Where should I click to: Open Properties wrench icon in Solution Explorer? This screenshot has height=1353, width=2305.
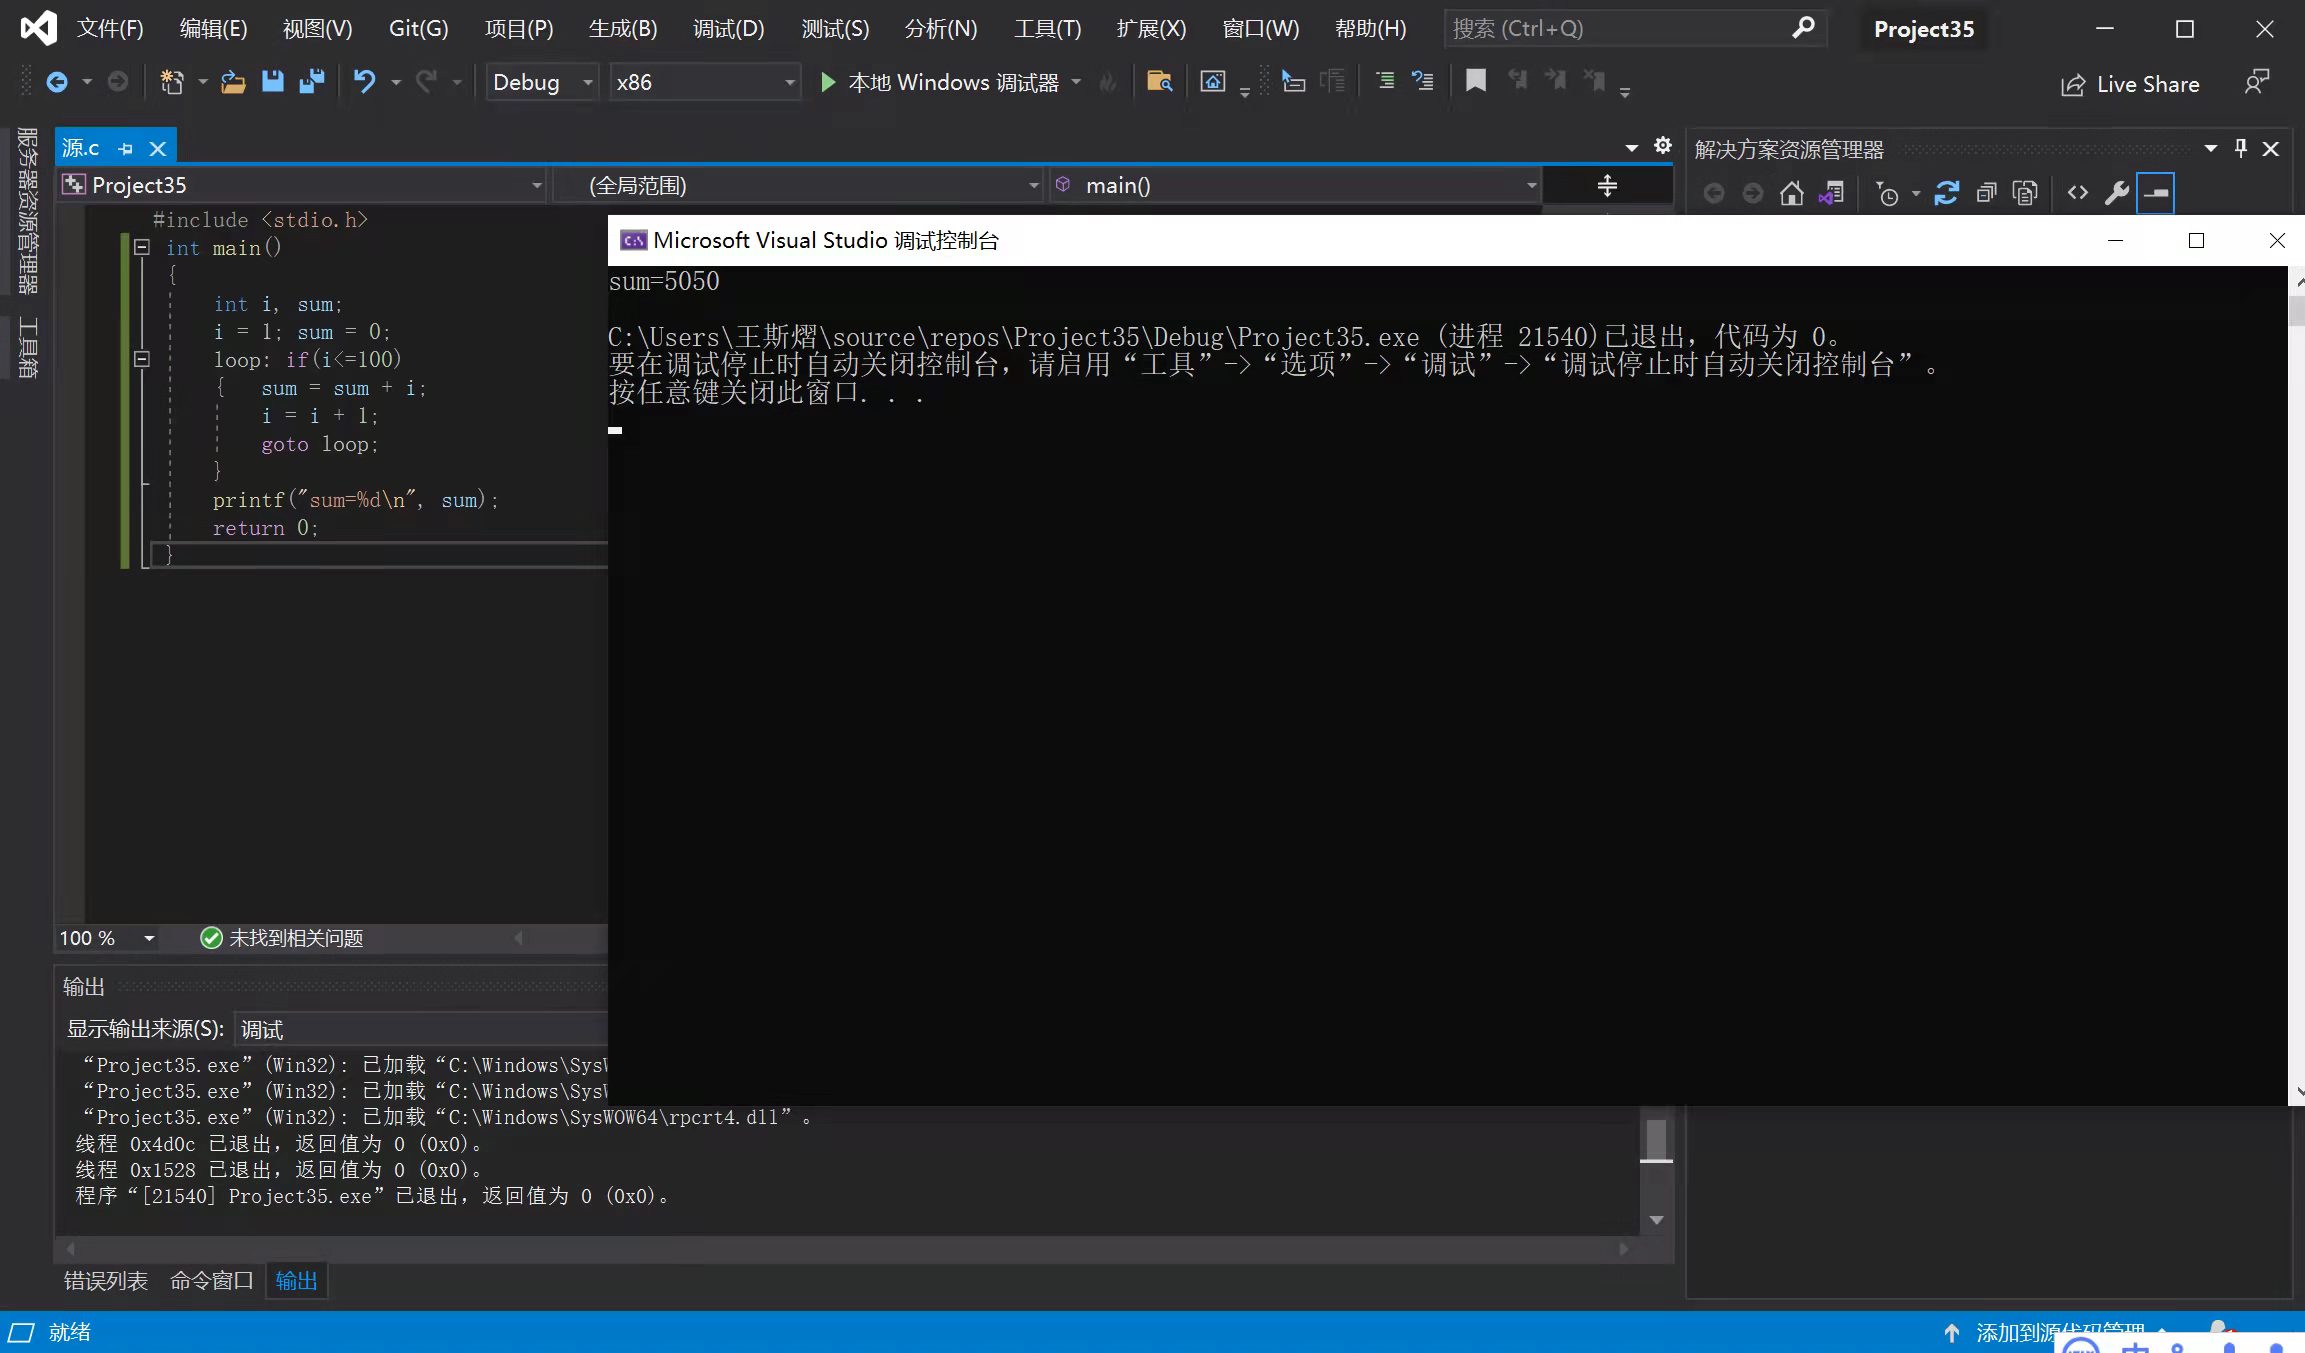point(2116,193)
